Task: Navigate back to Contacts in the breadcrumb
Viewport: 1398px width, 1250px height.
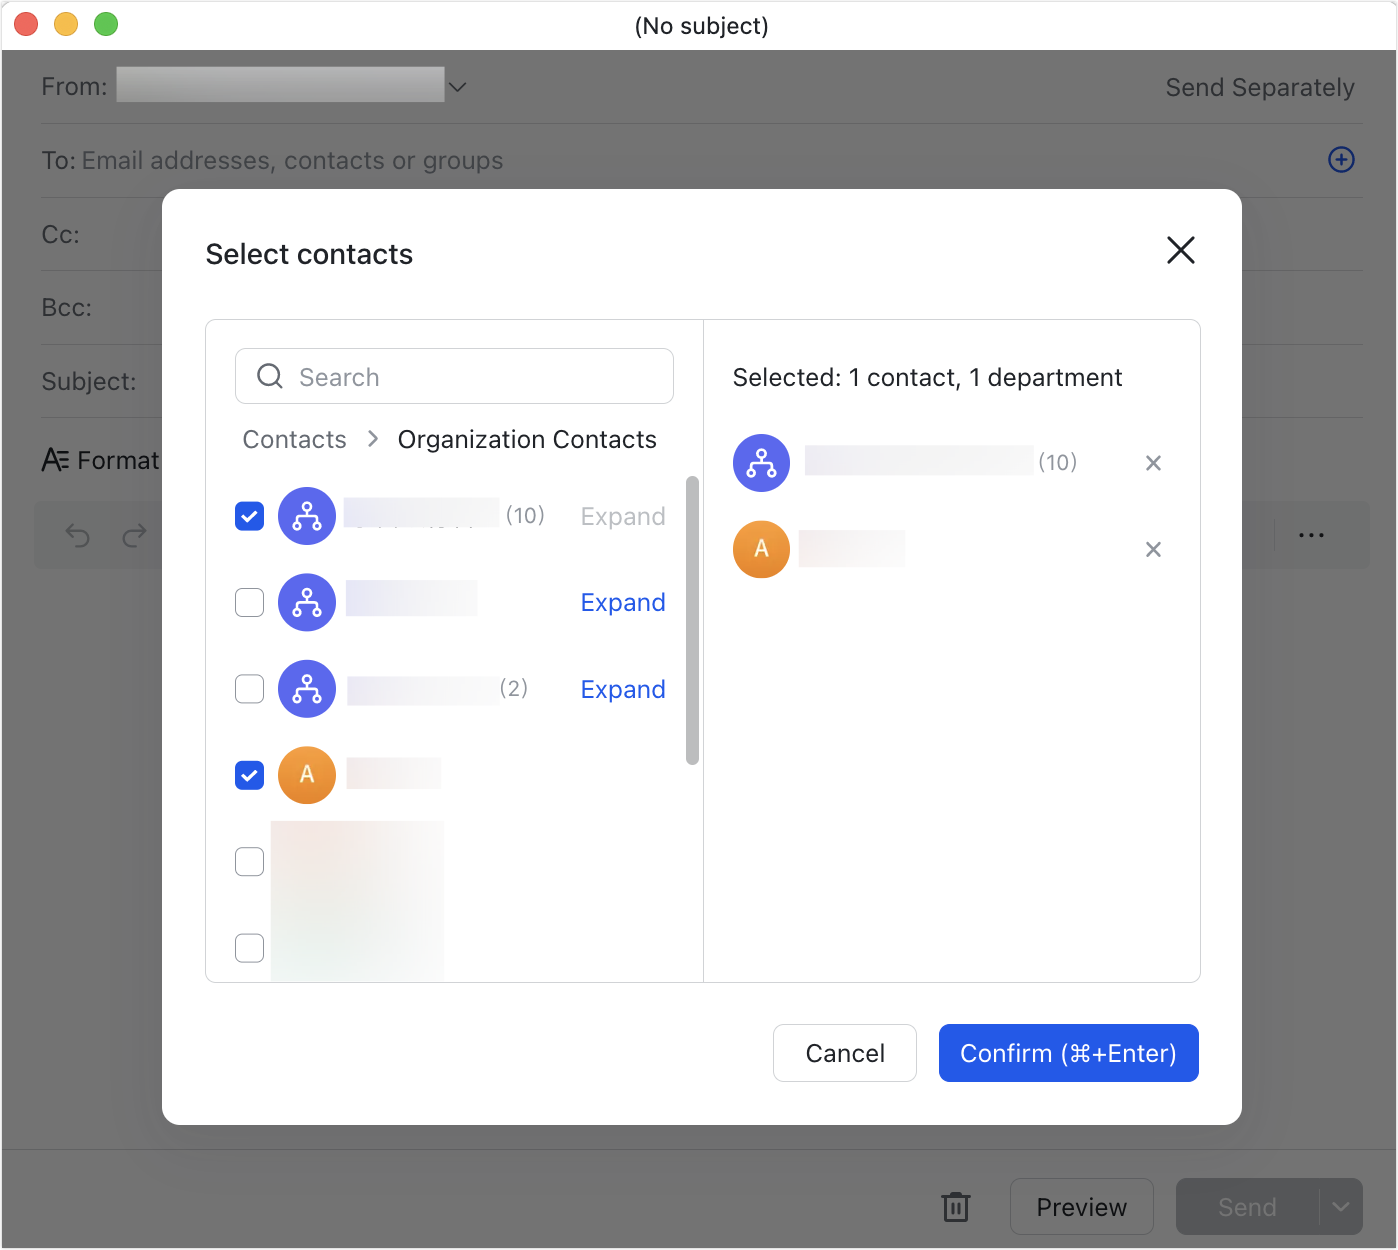Action: point(294,439)
